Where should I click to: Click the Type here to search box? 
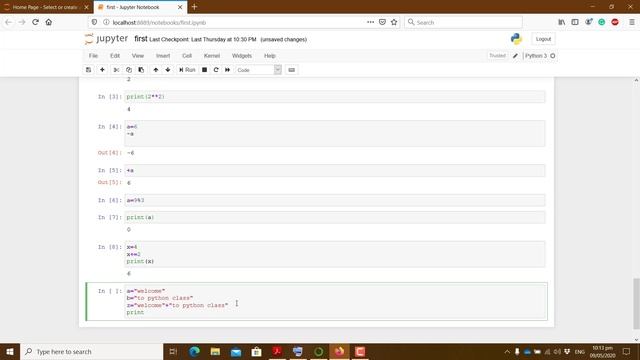point(91,351)
